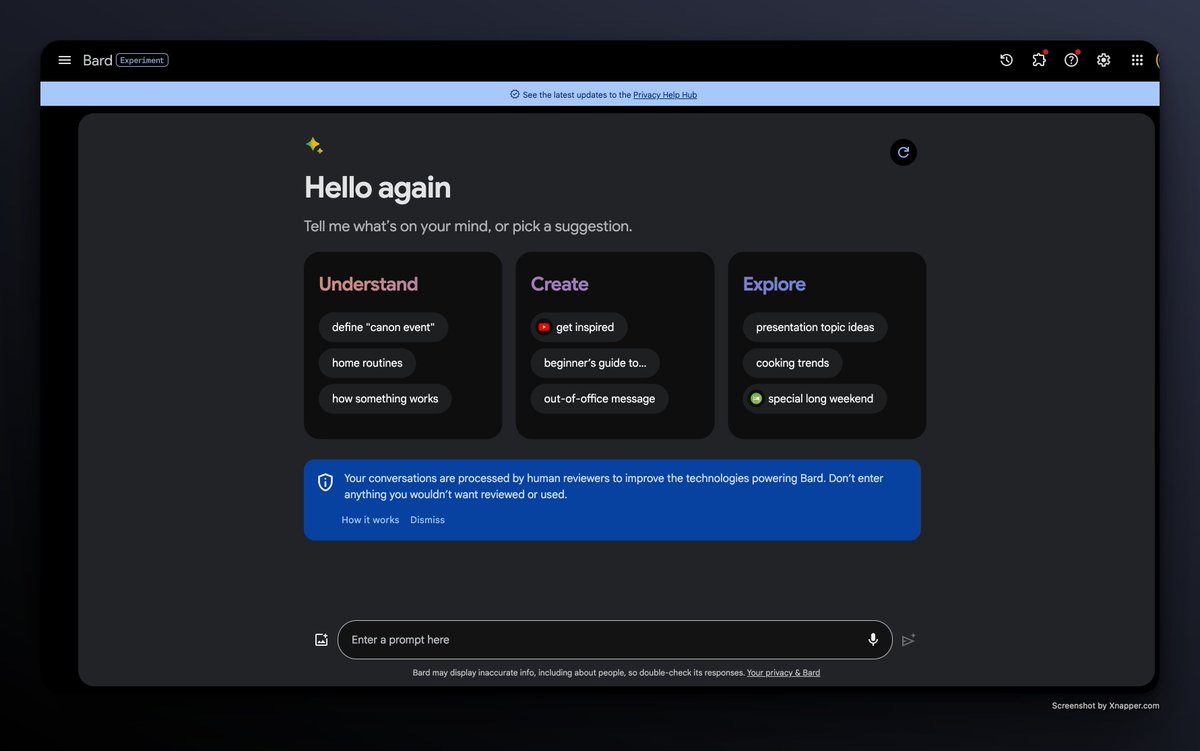Click the account avatar at top right

coord(1158,60)
